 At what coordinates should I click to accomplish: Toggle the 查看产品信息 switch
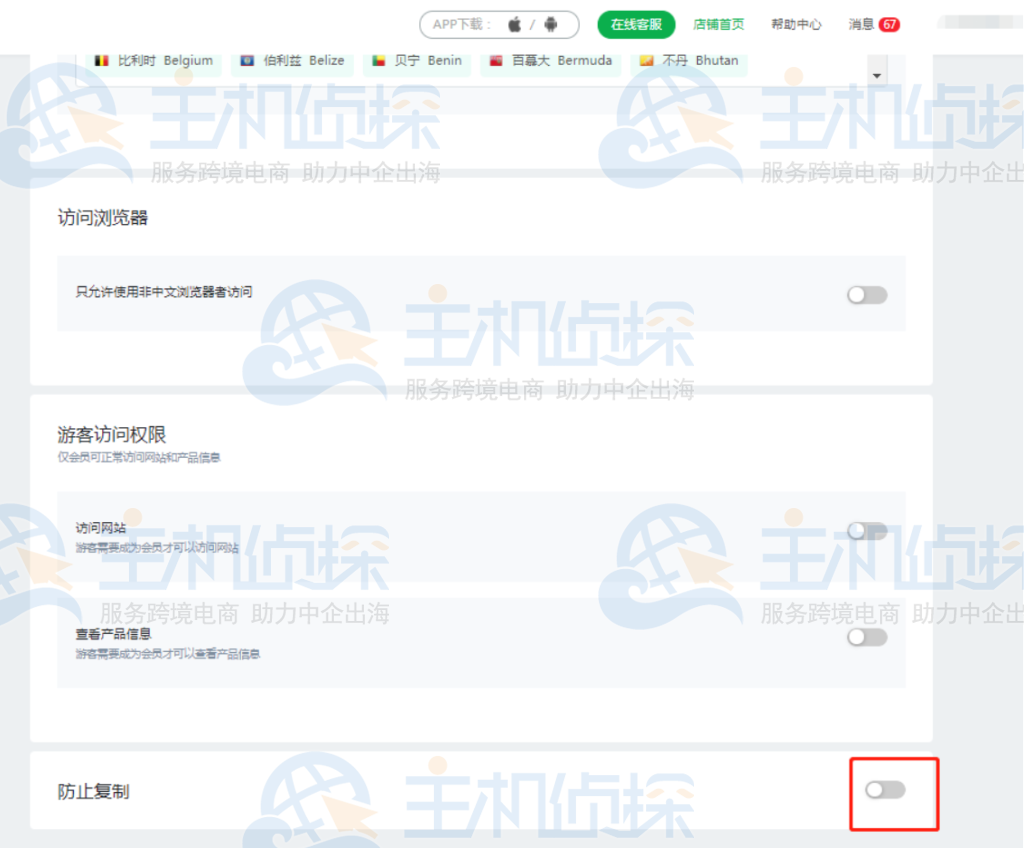coord(866,637)
